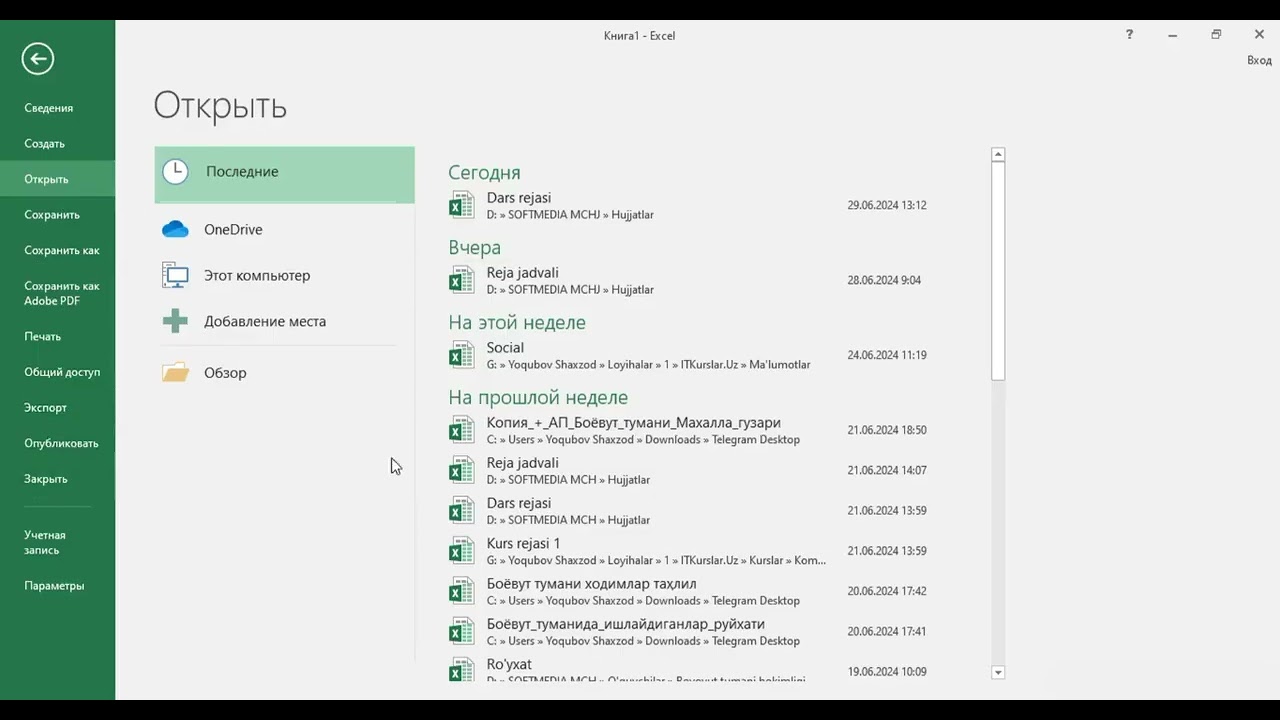The height and width of the screenshot is (720, 1280).
Task: Click the Excel icon beside Dars rejasi from today
Action: (461, 205)
